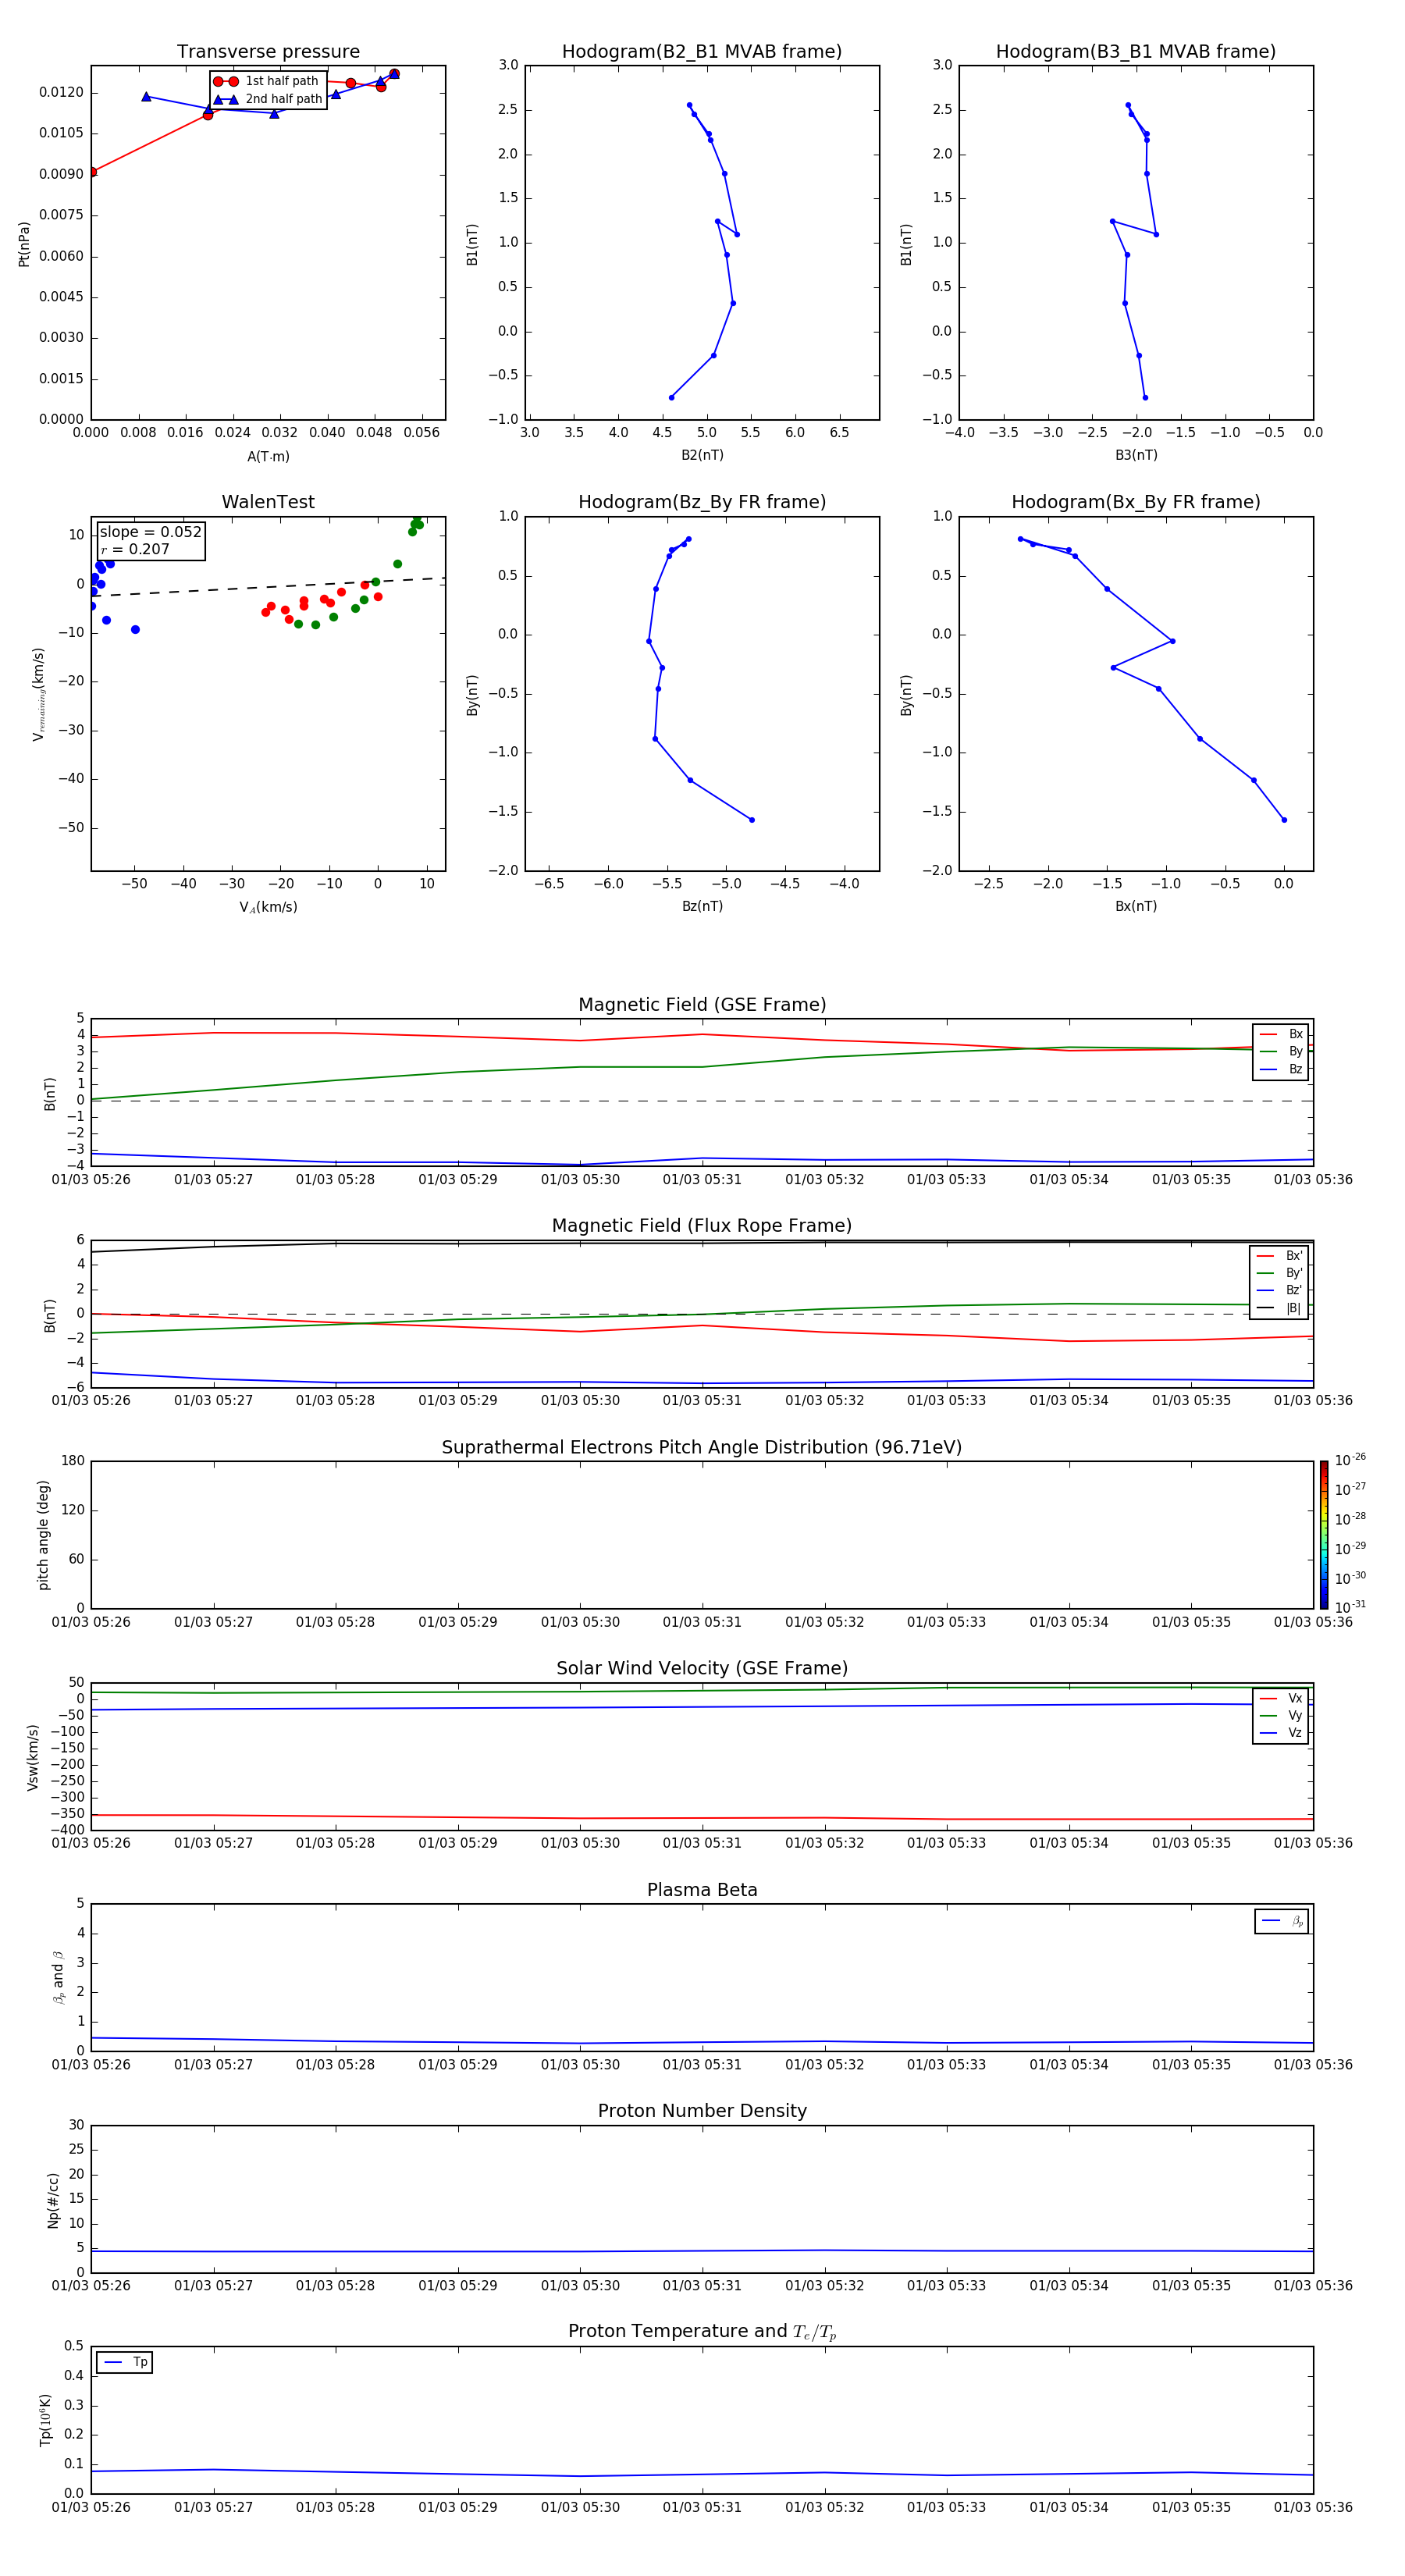Click the 'slope = 0.052' annotation
Image resolution: width=1405 pixels, height=2576 pixels.
pyautogui.click(x=150, y=532)
